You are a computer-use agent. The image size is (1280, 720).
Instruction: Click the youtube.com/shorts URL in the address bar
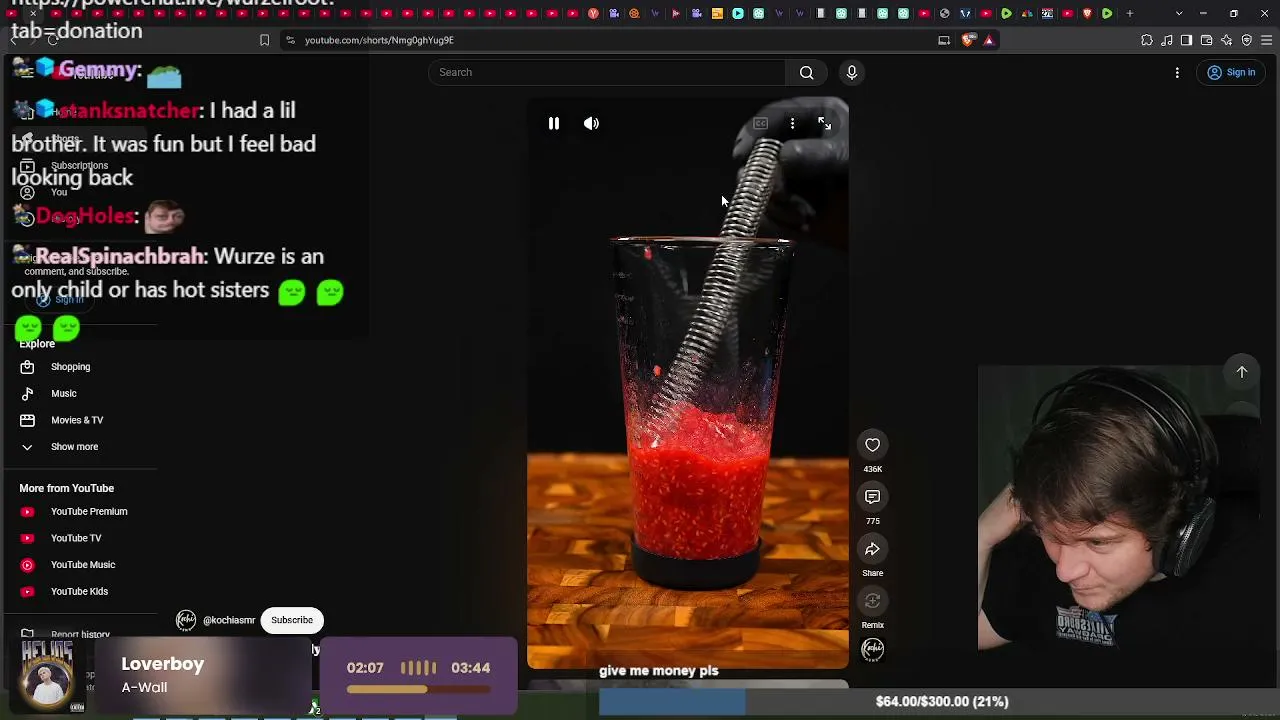click(x=379, y=40)
